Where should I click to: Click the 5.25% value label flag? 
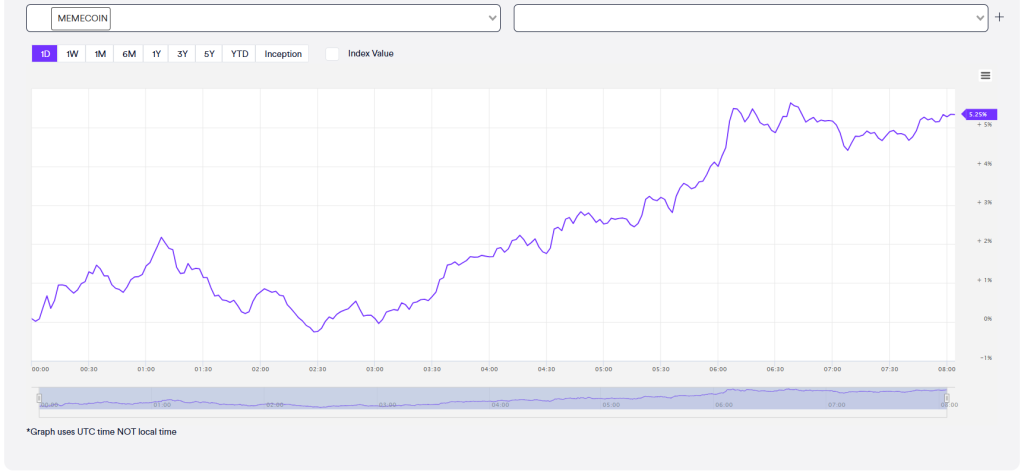[x=981, y=114]
